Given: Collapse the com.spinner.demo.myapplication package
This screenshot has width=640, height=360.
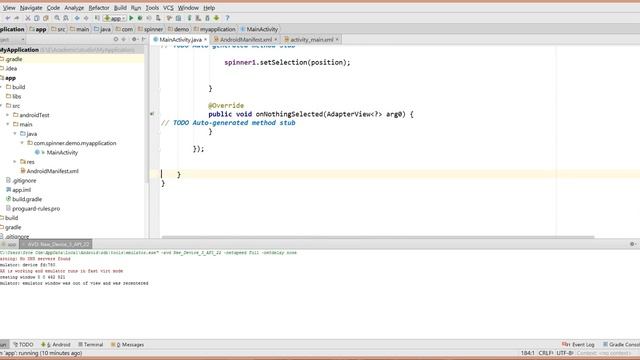Looking at the screenshot, I should tap(22, 143).
